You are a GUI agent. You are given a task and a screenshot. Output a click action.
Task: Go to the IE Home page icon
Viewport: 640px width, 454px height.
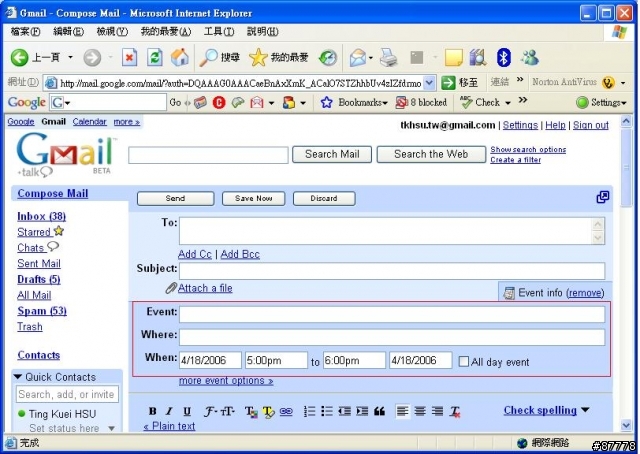pyautogui.click(x=180, y=58)
